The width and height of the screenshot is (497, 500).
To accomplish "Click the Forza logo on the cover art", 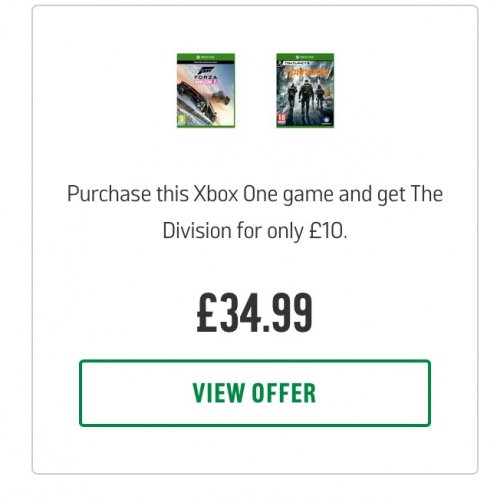I will (207, 73).
